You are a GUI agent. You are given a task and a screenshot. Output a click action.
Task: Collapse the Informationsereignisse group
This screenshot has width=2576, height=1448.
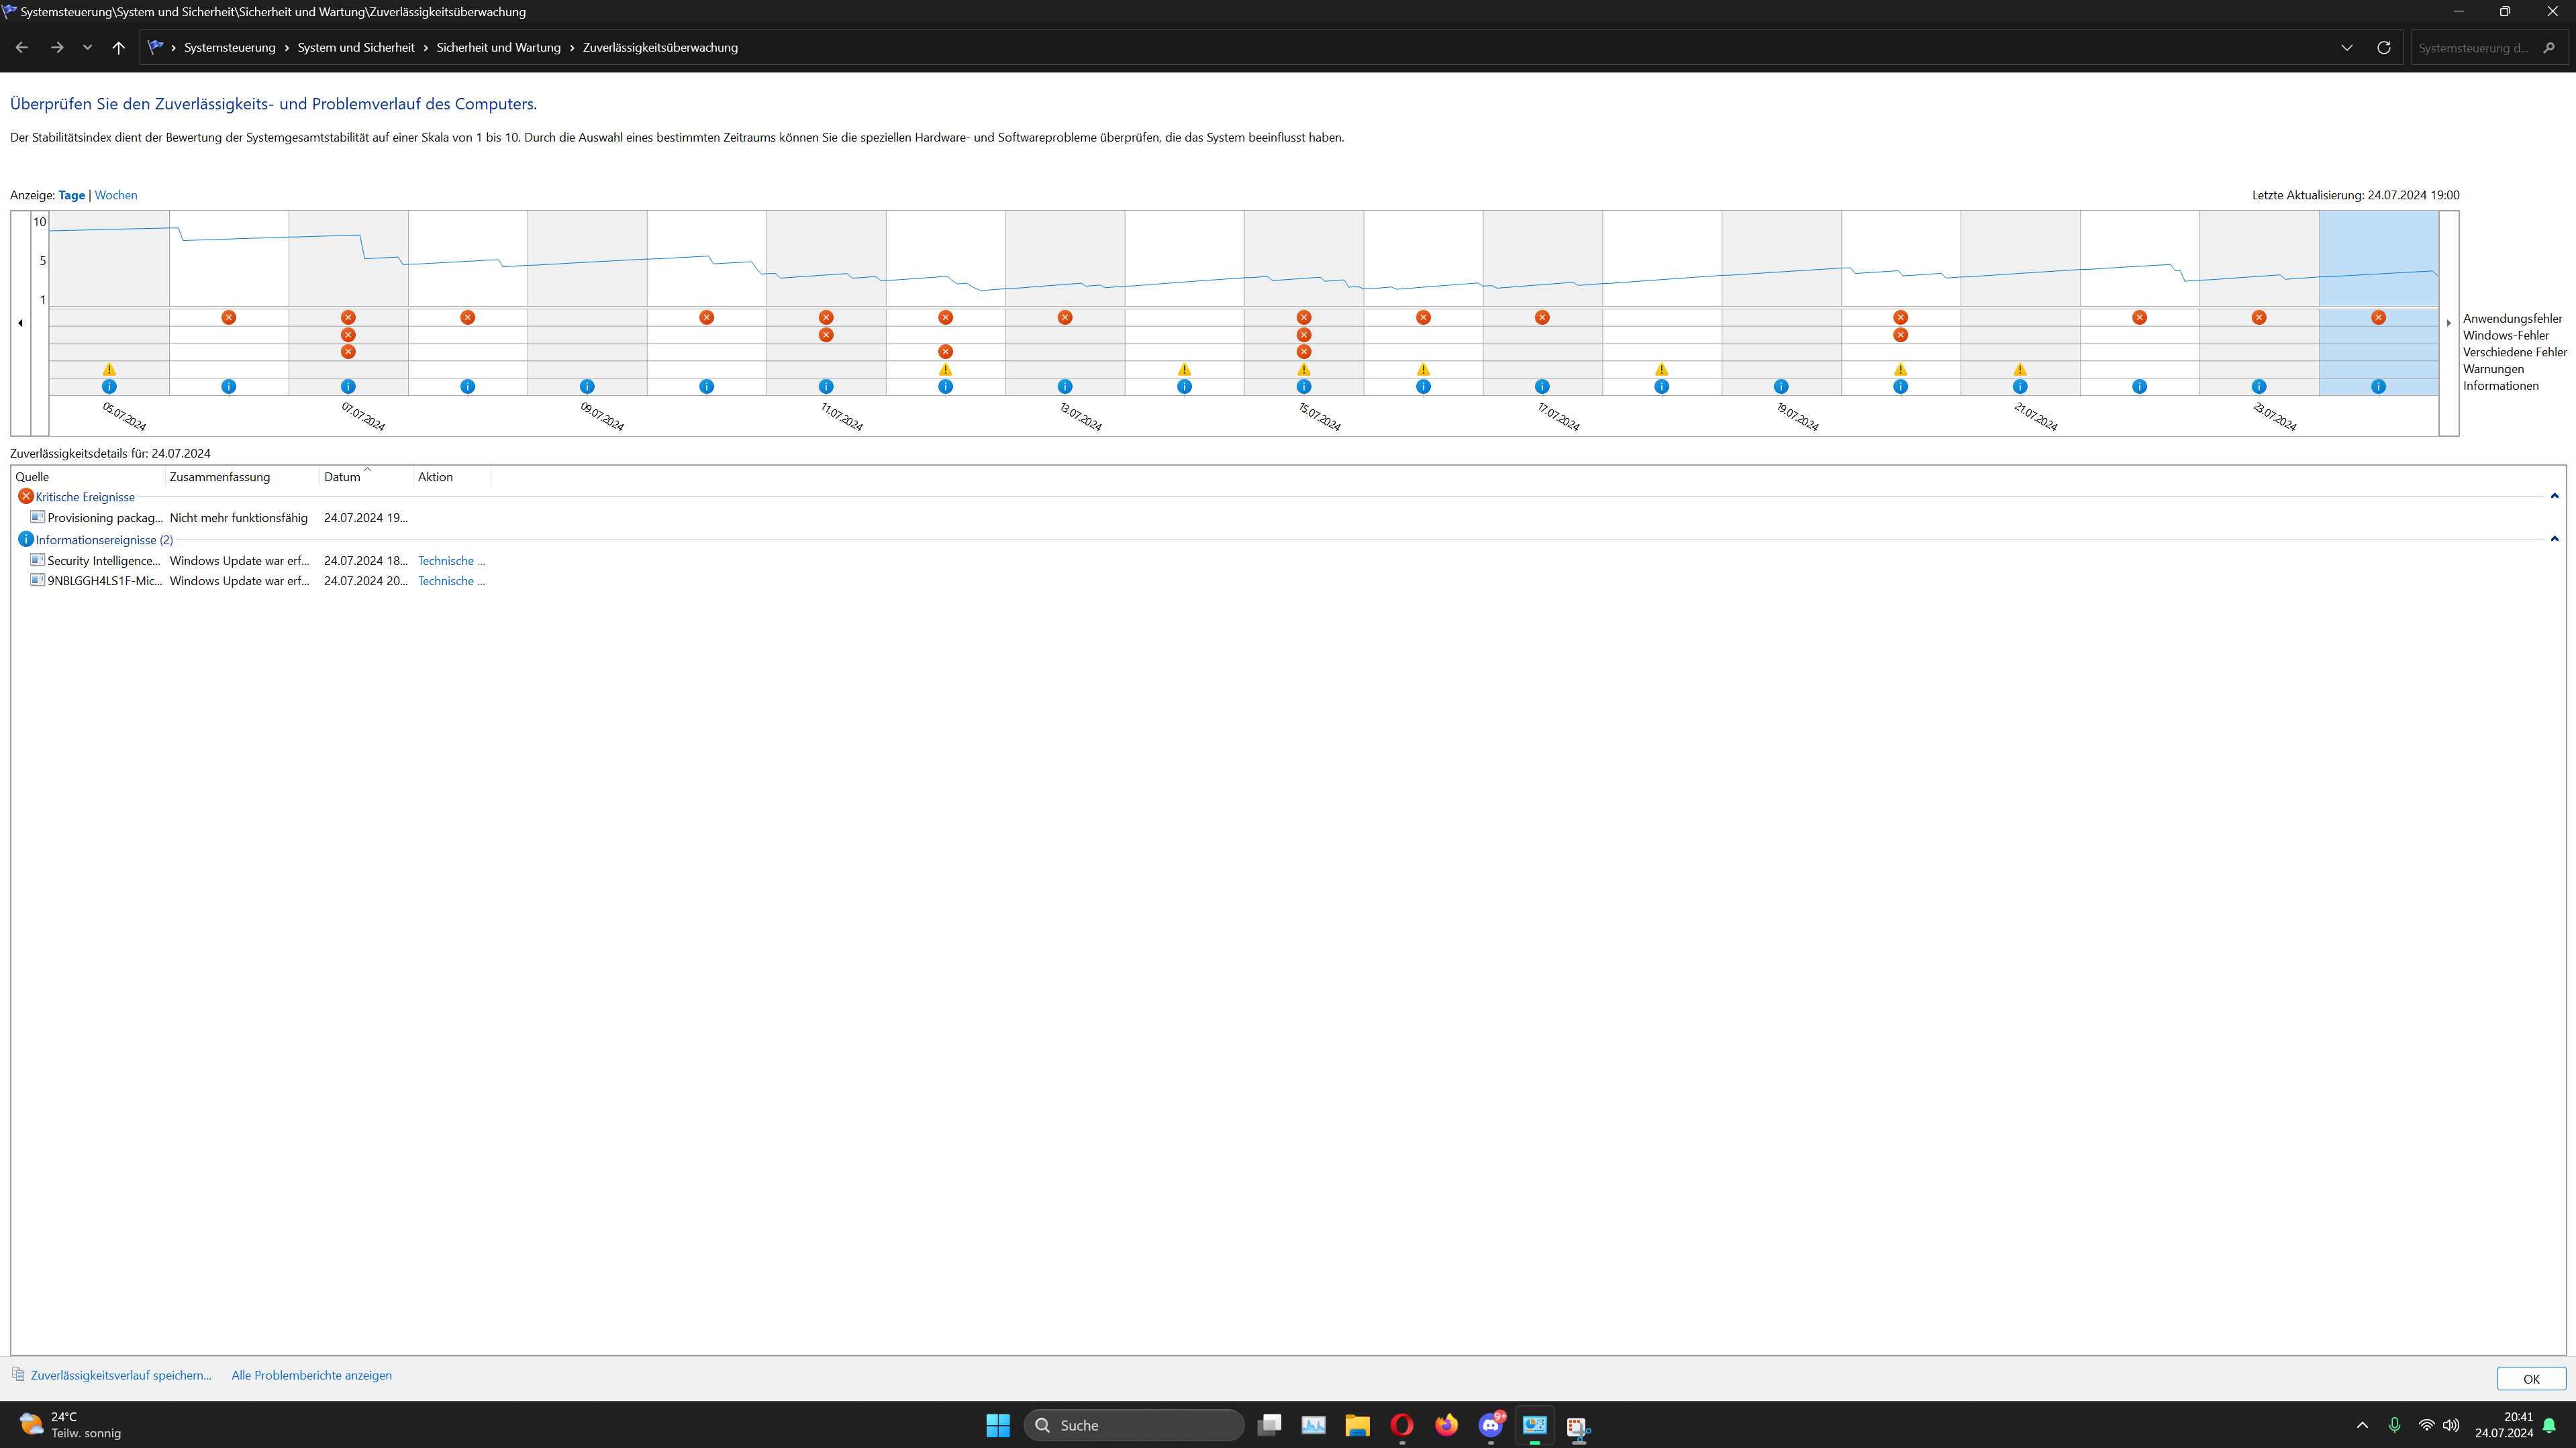pos(2554,539)
